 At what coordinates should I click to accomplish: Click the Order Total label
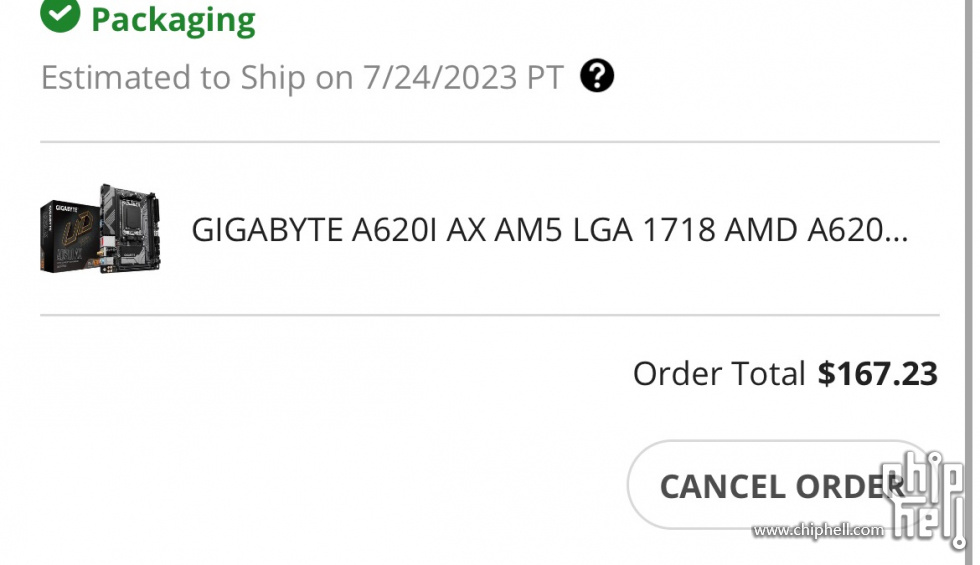click(719, 374)
